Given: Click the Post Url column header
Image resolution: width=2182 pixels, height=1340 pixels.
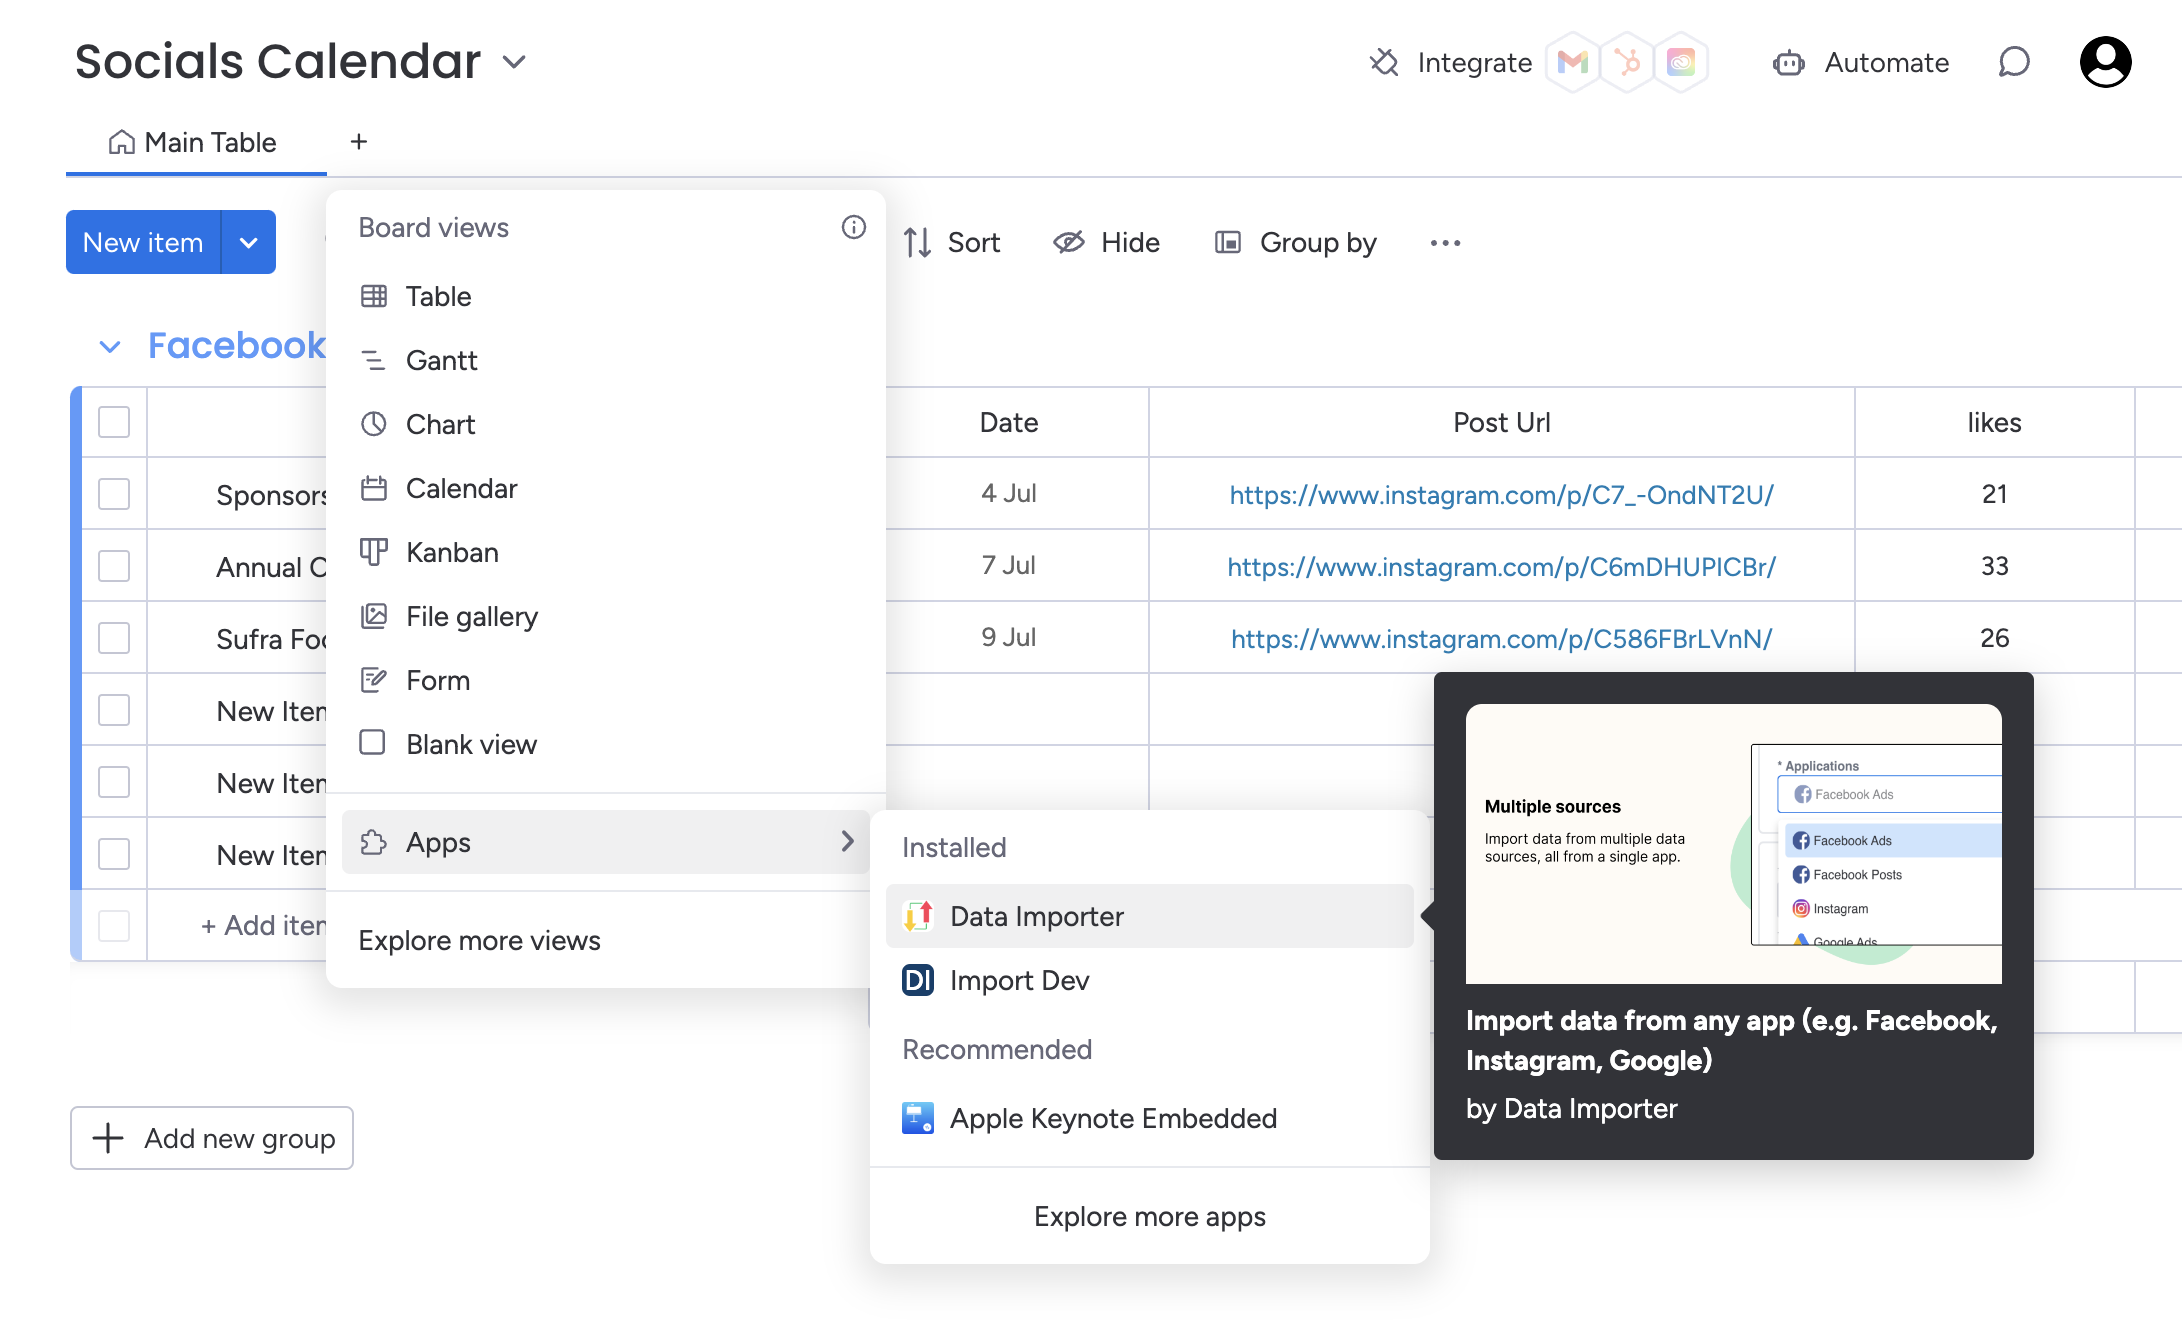Looking at the screenshot, I should 1502,422.
